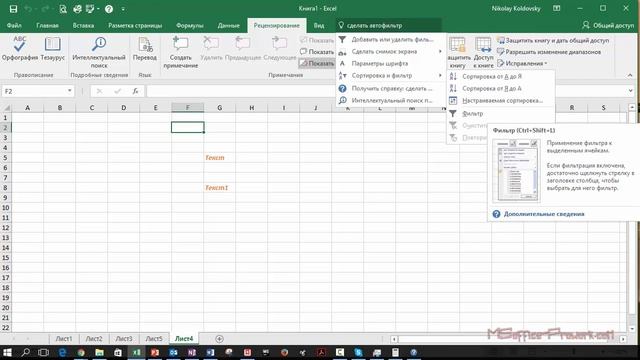This screenshot has width=640, height=360.
Task: Expand the formula bar arrow
Action: [631, 91]
